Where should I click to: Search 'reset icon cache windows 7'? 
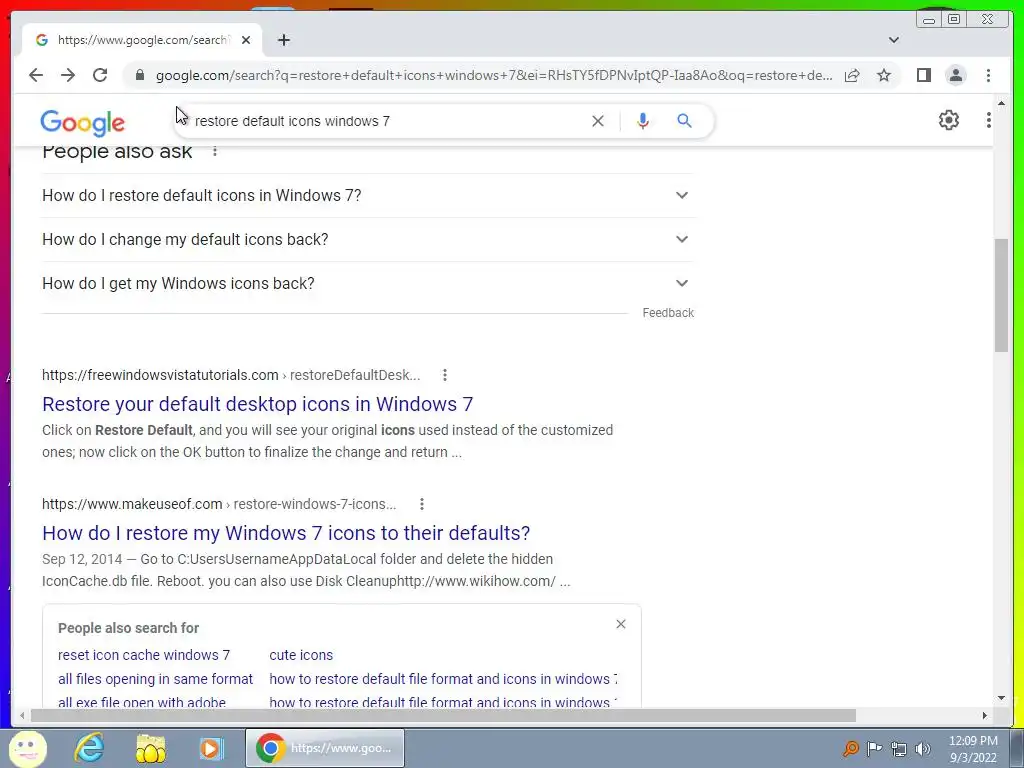(144, 655)
